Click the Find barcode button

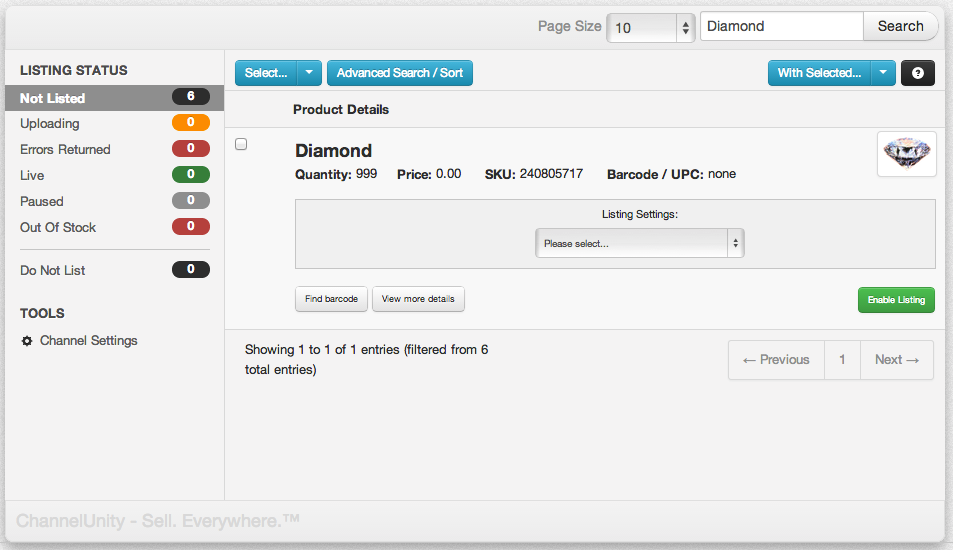(x=331, y=299)
